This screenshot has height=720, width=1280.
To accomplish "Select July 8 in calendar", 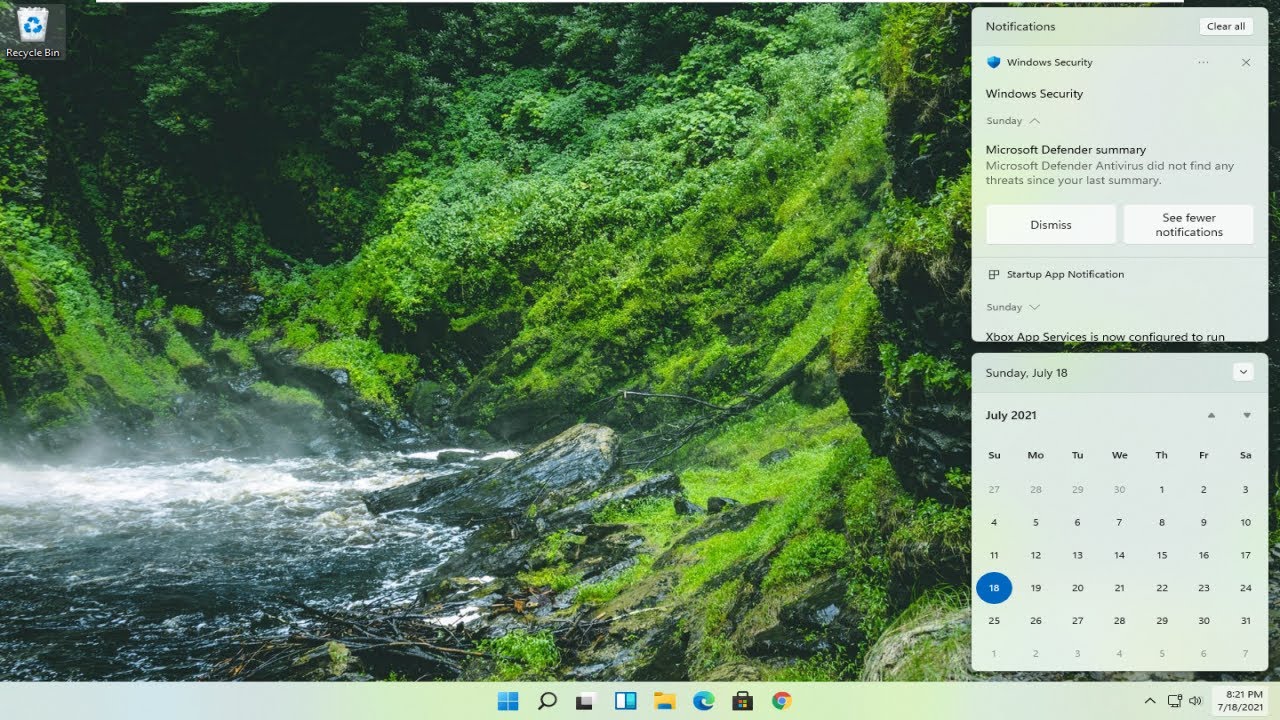I will [x=1162, y=522].
